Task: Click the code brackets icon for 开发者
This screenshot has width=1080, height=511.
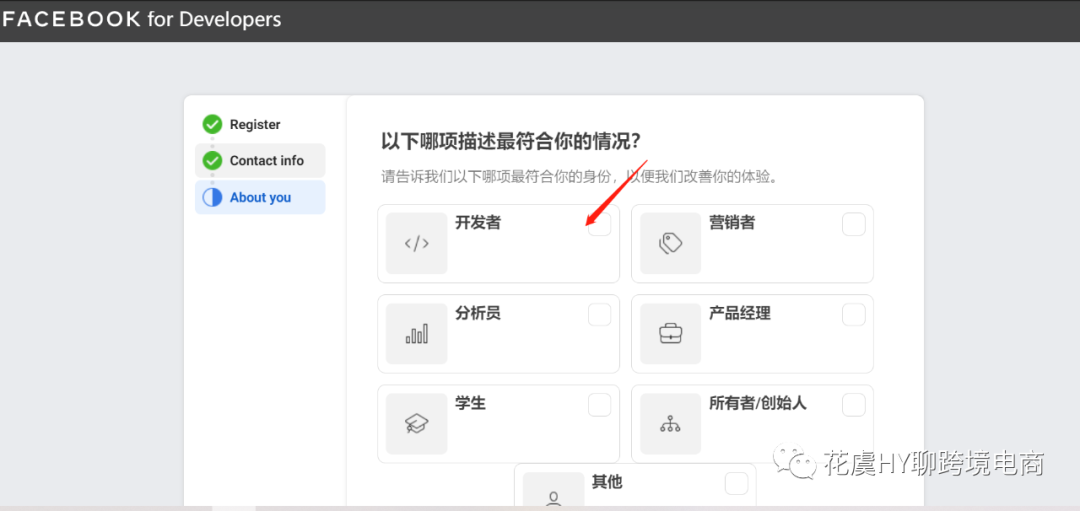Action: (x=417, y=243)
